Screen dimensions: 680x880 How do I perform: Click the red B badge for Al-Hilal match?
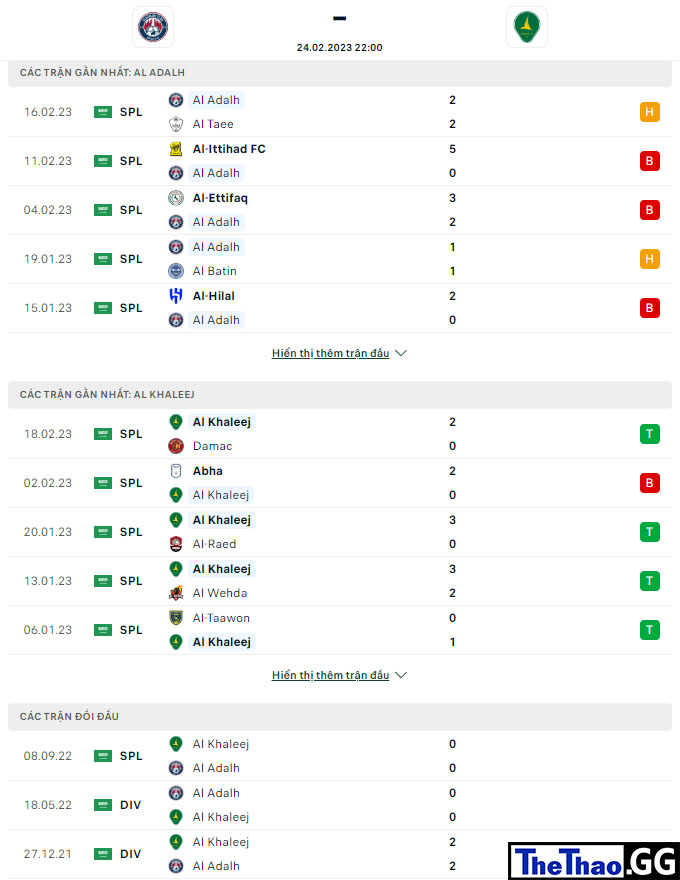650,308
